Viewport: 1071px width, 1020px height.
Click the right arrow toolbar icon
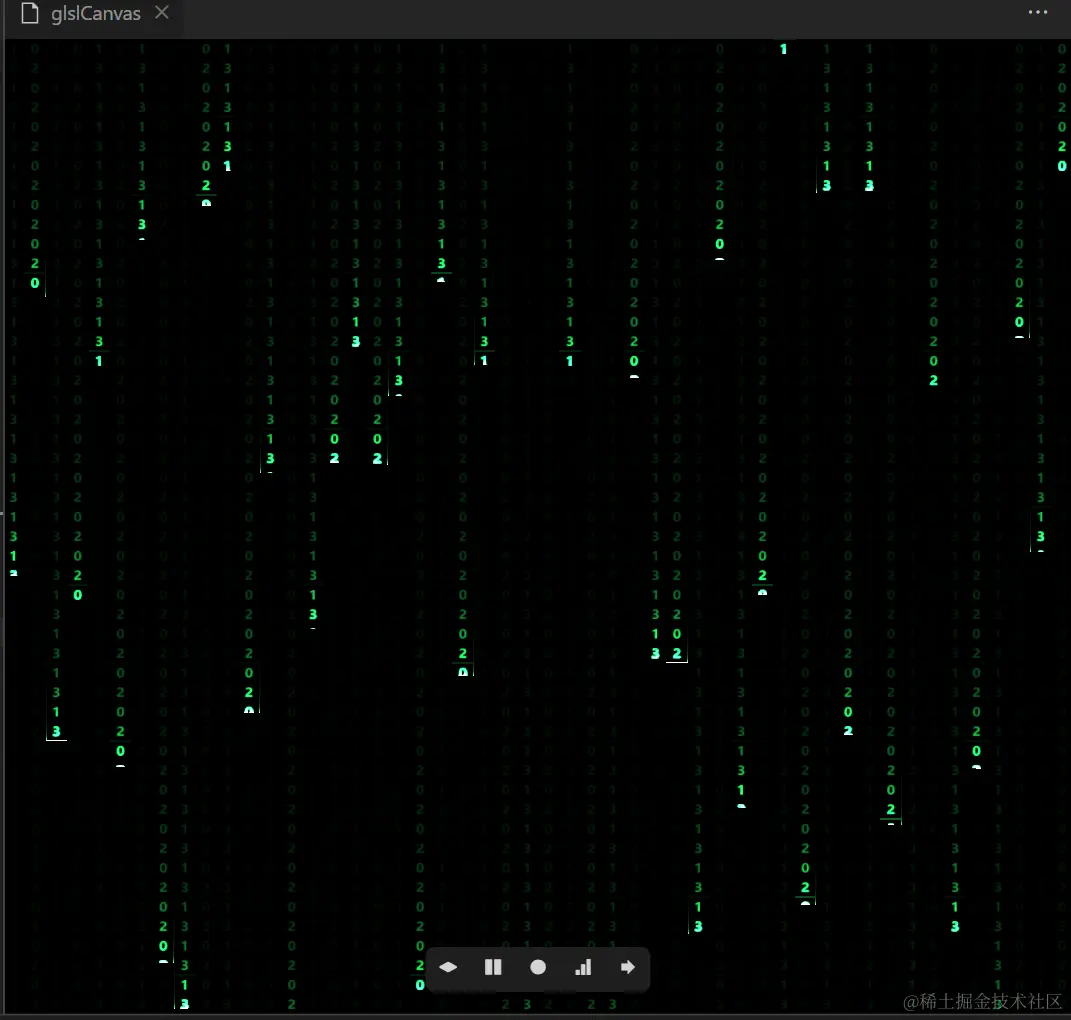628,967
